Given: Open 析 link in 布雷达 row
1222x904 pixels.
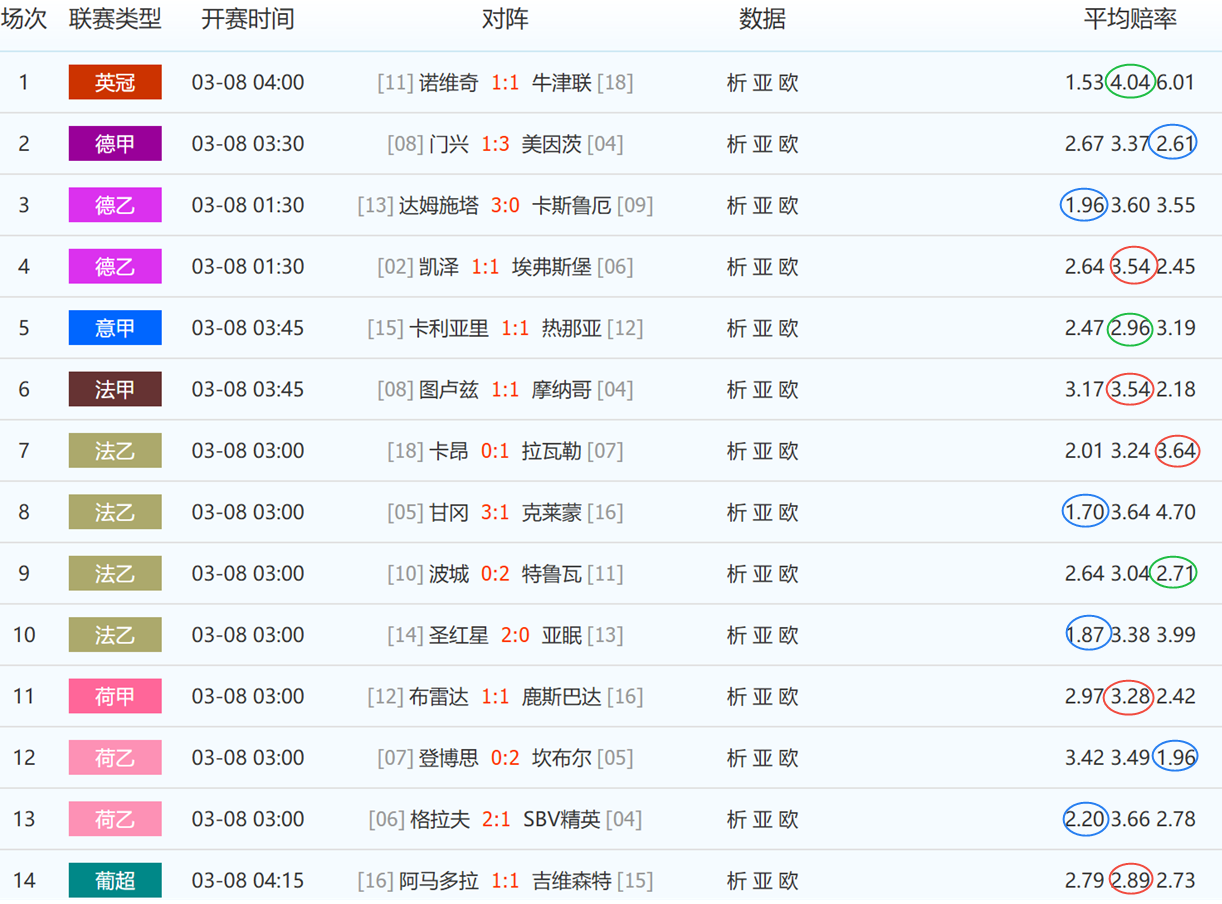Looking at the screenshot, I should point(737,696).
